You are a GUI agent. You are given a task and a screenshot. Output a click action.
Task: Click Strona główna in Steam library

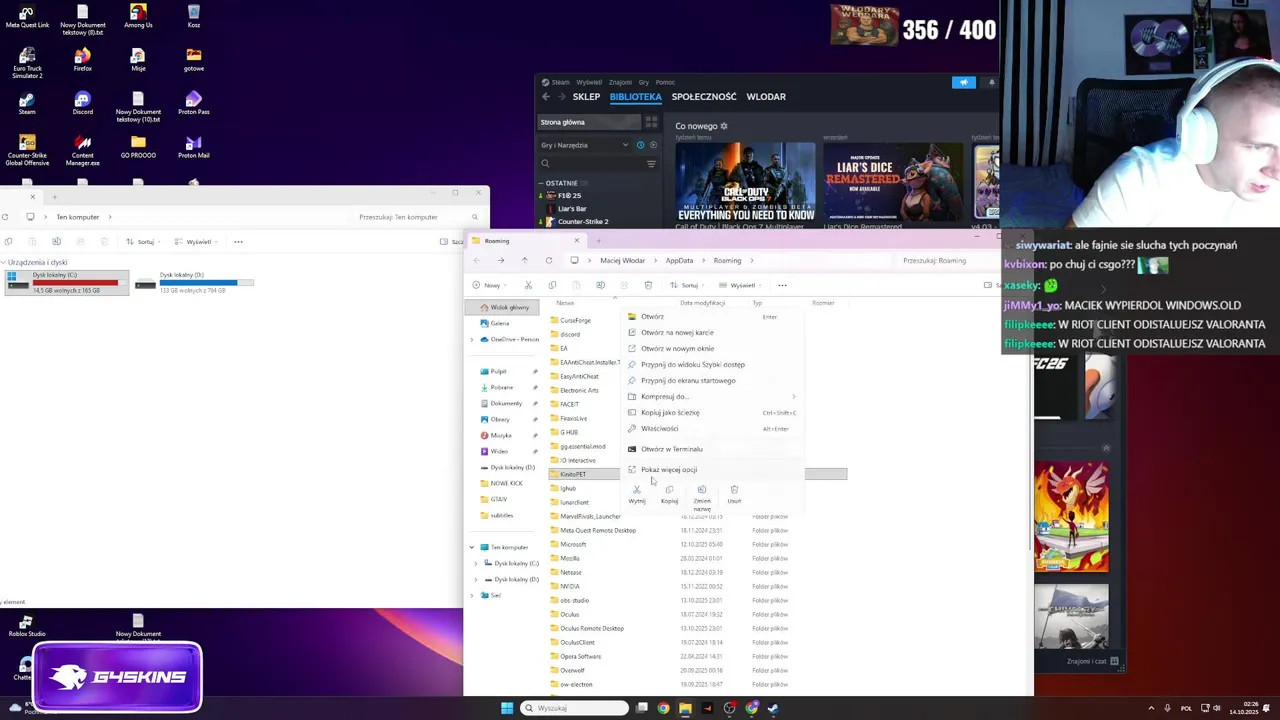click(x=589, y=122)
